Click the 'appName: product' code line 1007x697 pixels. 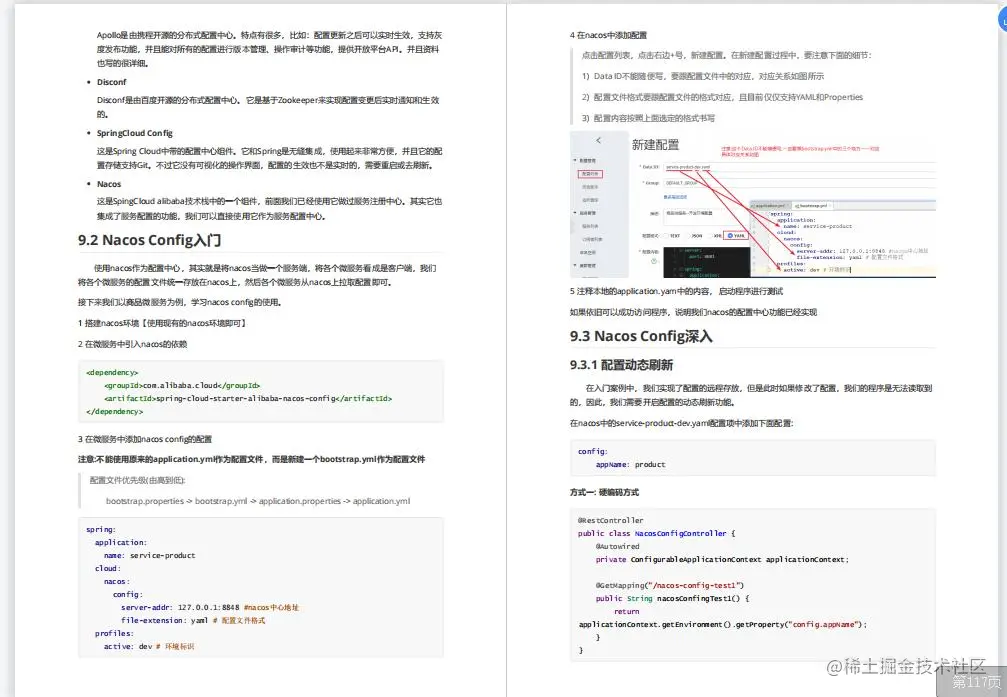point(631,464)
